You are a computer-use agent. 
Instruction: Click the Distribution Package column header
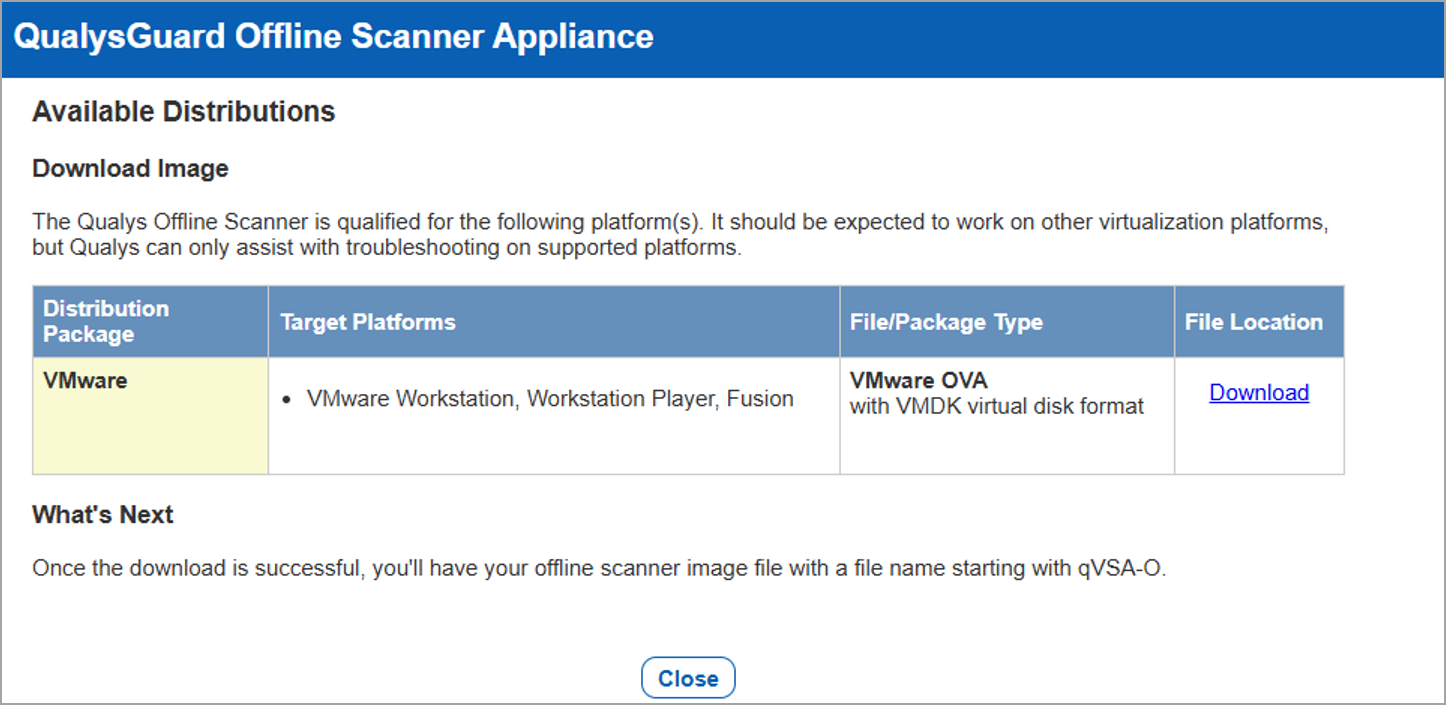(x=106, y=321)
